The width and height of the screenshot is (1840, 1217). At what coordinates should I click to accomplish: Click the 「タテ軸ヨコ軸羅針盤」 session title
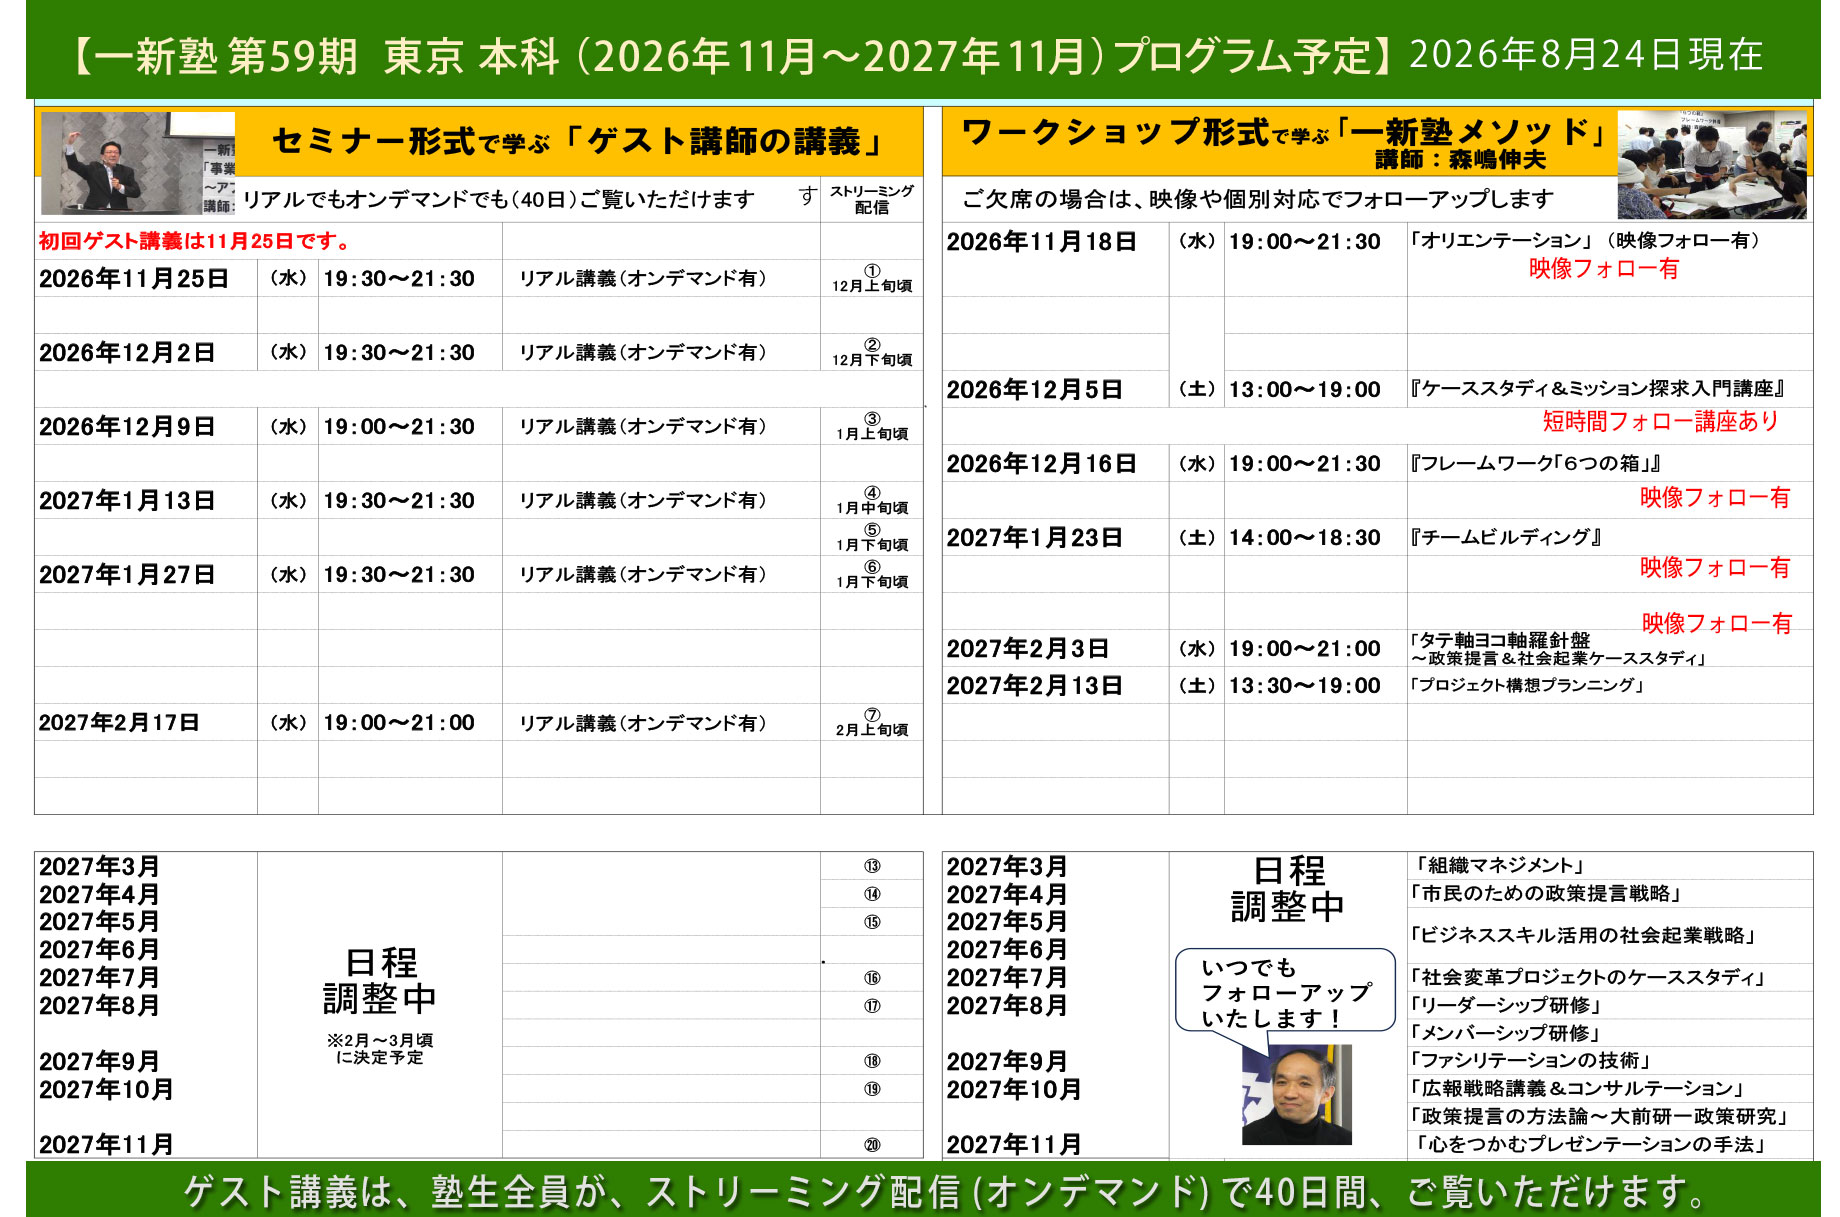[1559, 649]
